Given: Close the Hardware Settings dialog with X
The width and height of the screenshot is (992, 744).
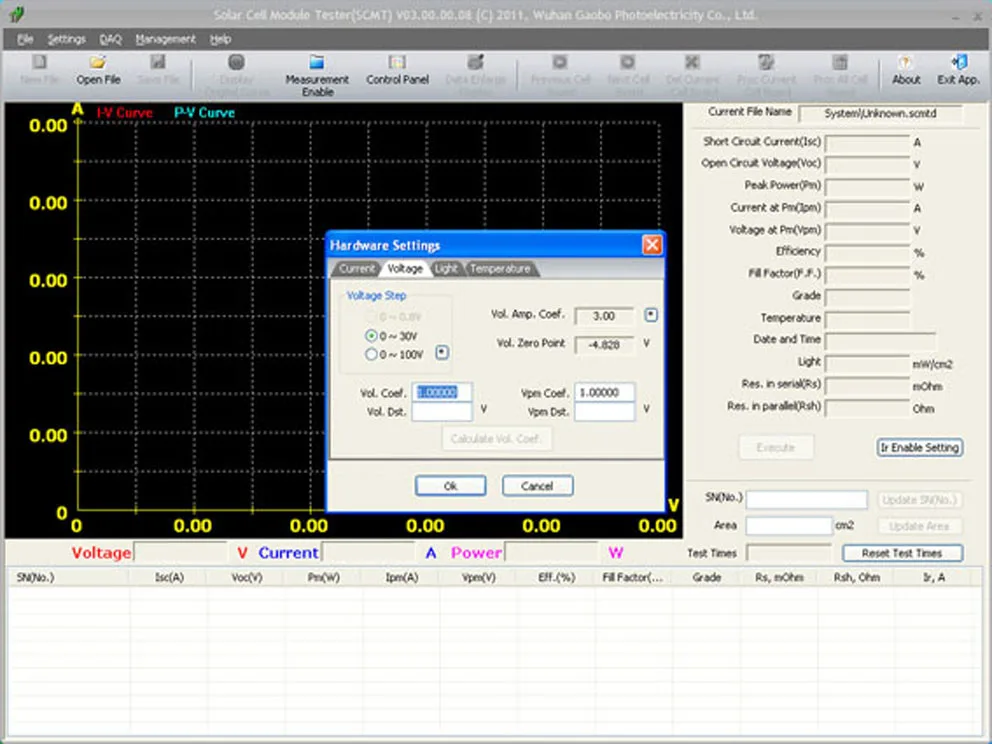Looking at the screenshot, I should tap(651, 245).
